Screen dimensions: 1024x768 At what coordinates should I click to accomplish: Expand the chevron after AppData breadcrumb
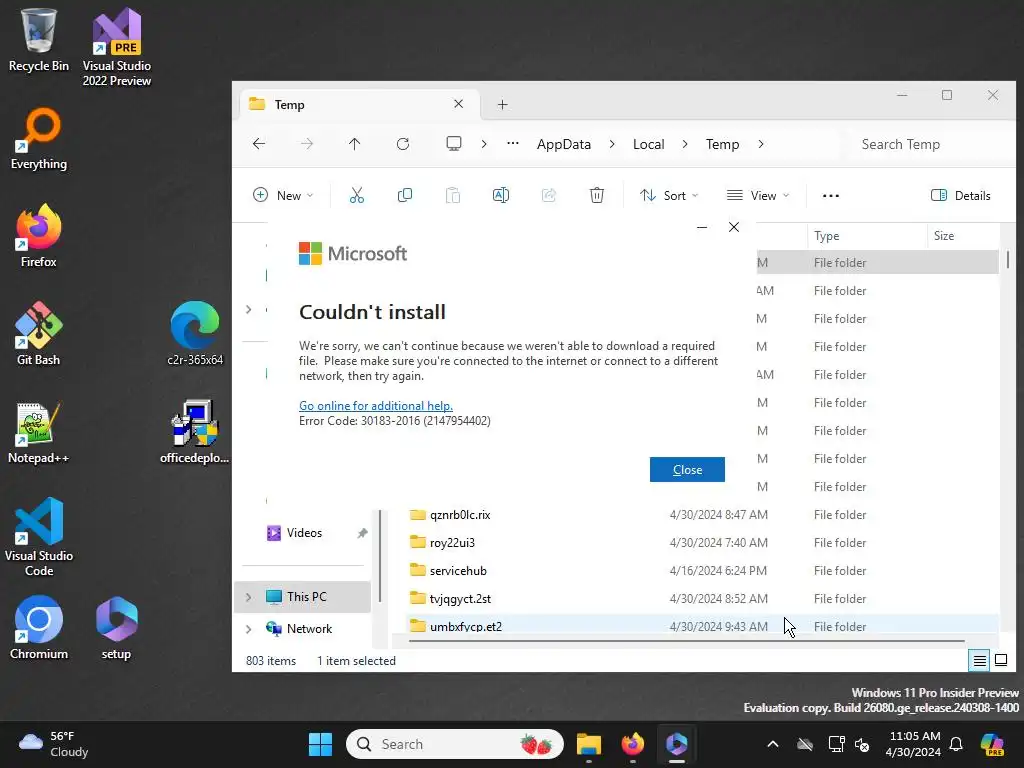click(x=612, y=144)
